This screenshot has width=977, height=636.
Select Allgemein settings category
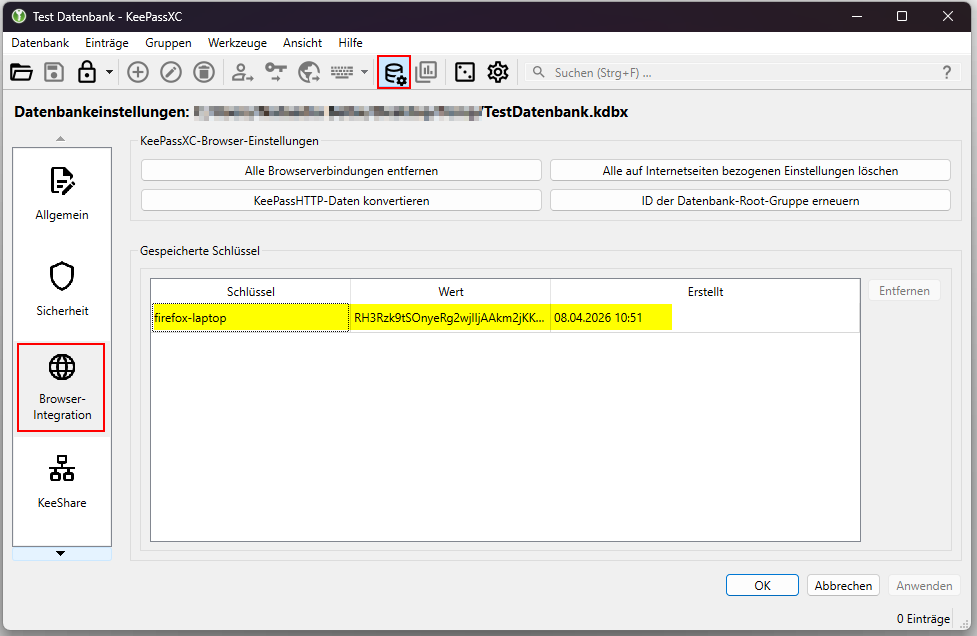(x=62, y=194)
